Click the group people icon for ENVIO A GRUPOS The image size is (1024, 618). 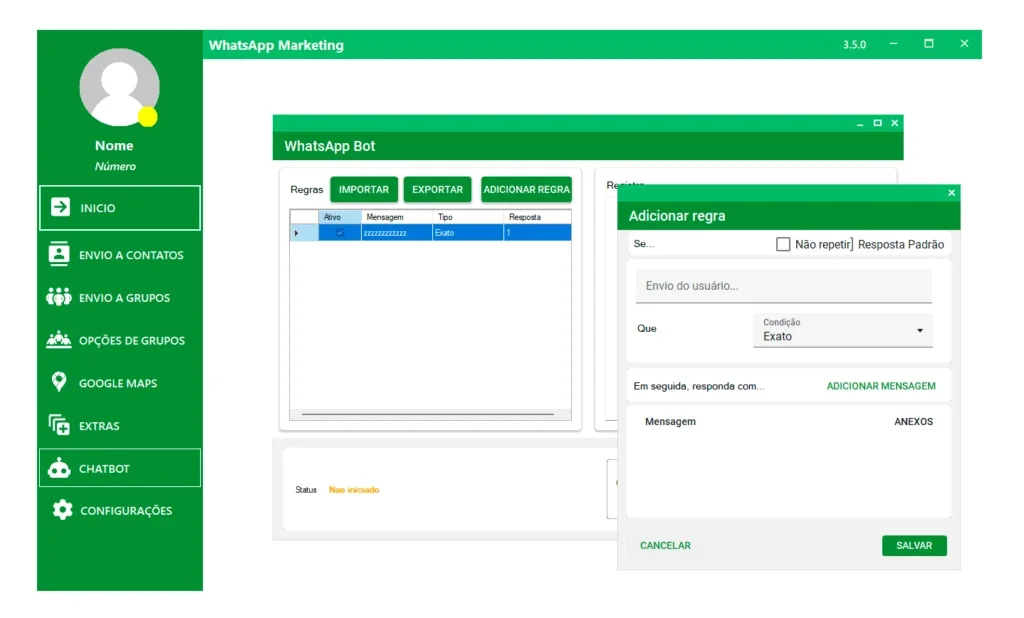[x=59, y=297]
